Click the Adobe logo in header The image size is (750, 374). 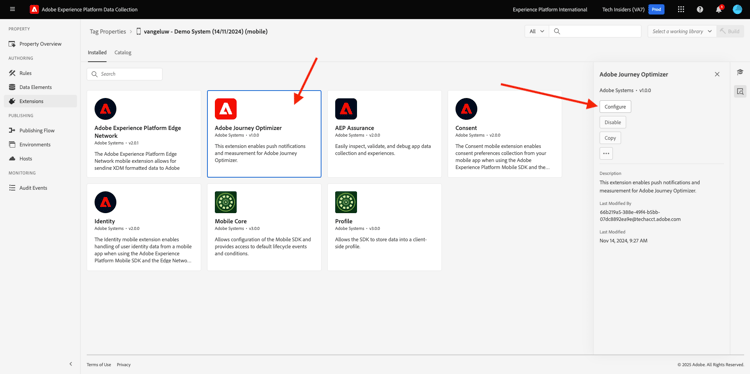click(x=34, y=9)
